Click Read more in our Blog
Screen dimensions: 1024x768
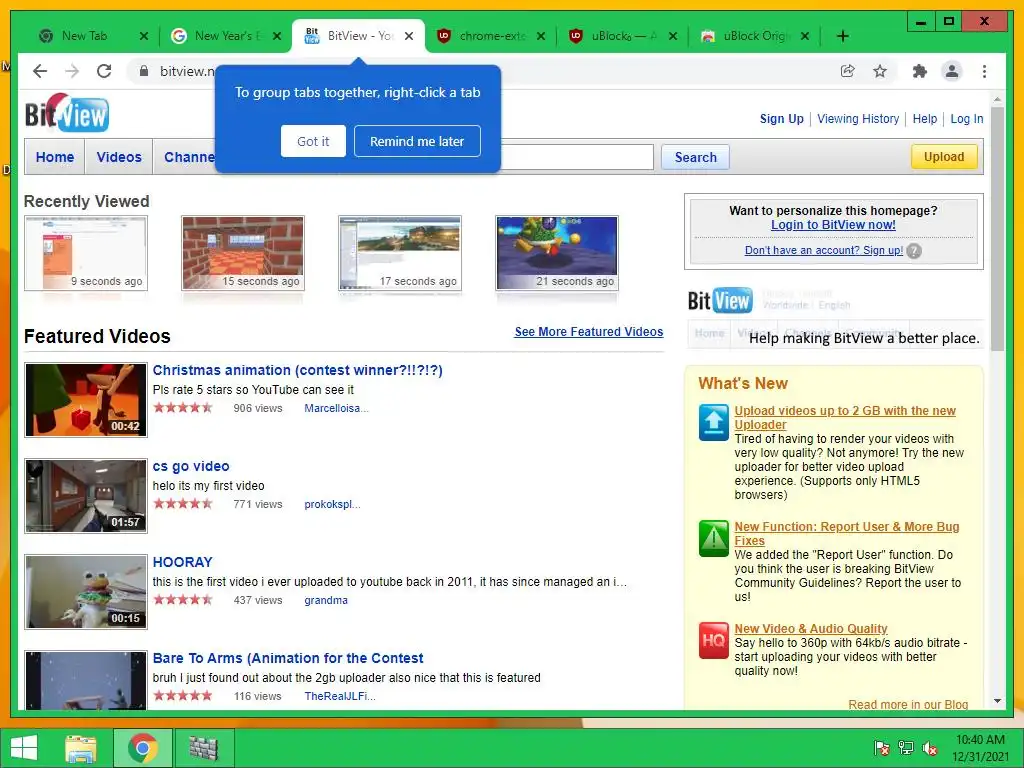click(x=908, y=704)
